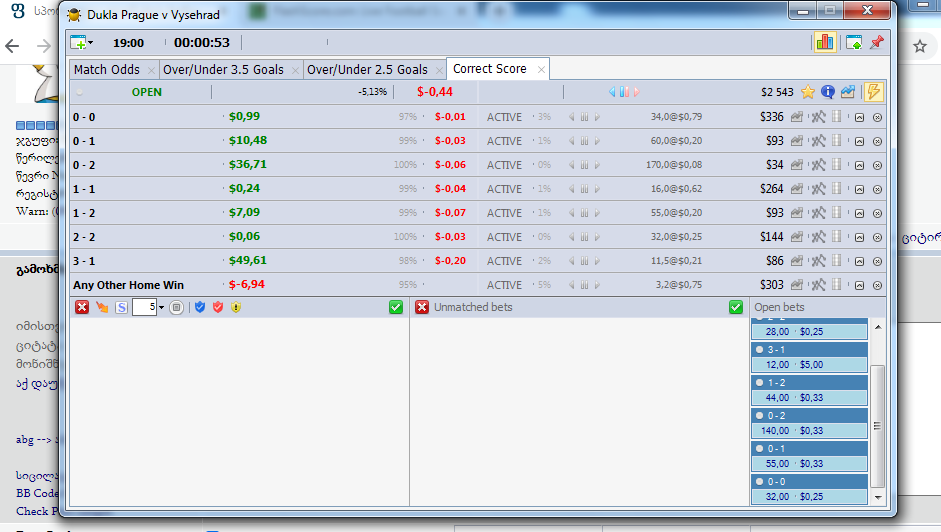Click the pause icon in 1 - 1 row

pyautogui.click(x=584, y=189)
